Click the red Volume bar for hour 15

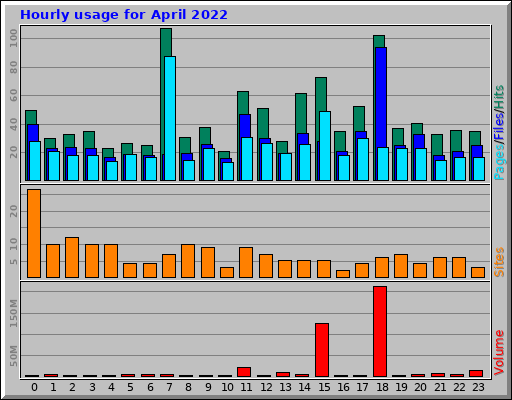(322, 350)
